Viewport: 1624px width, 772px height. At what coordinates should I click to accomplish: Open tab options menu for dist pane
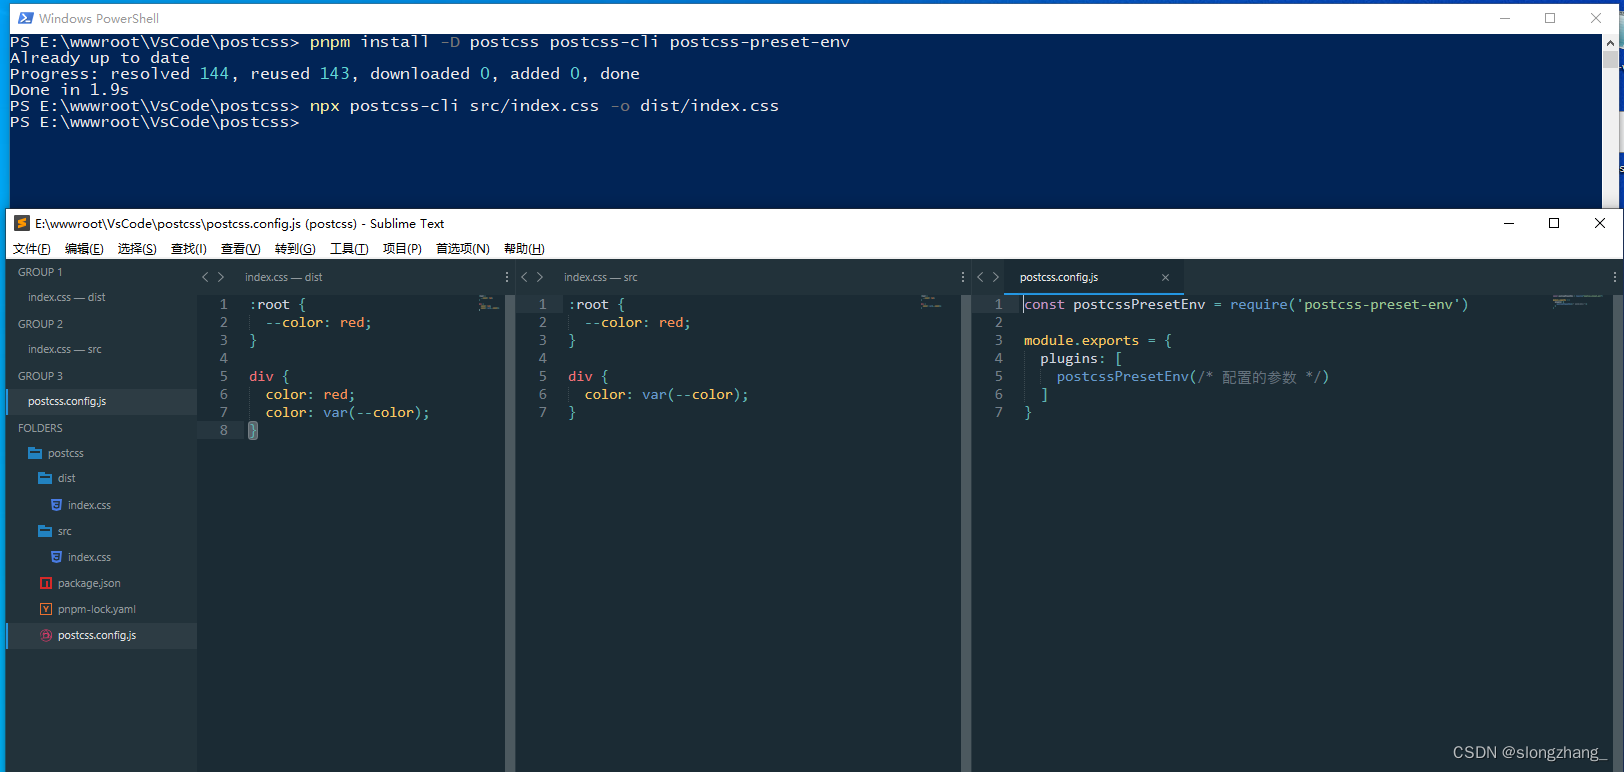[507, 277]
